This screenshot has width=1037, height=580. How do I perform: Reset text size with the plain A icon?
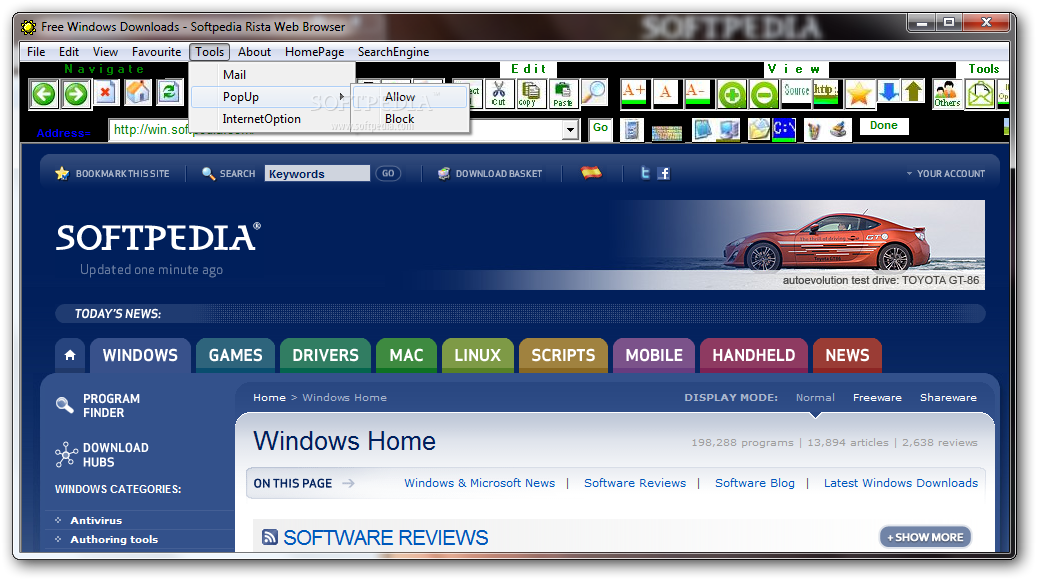(x=666, y=93)
